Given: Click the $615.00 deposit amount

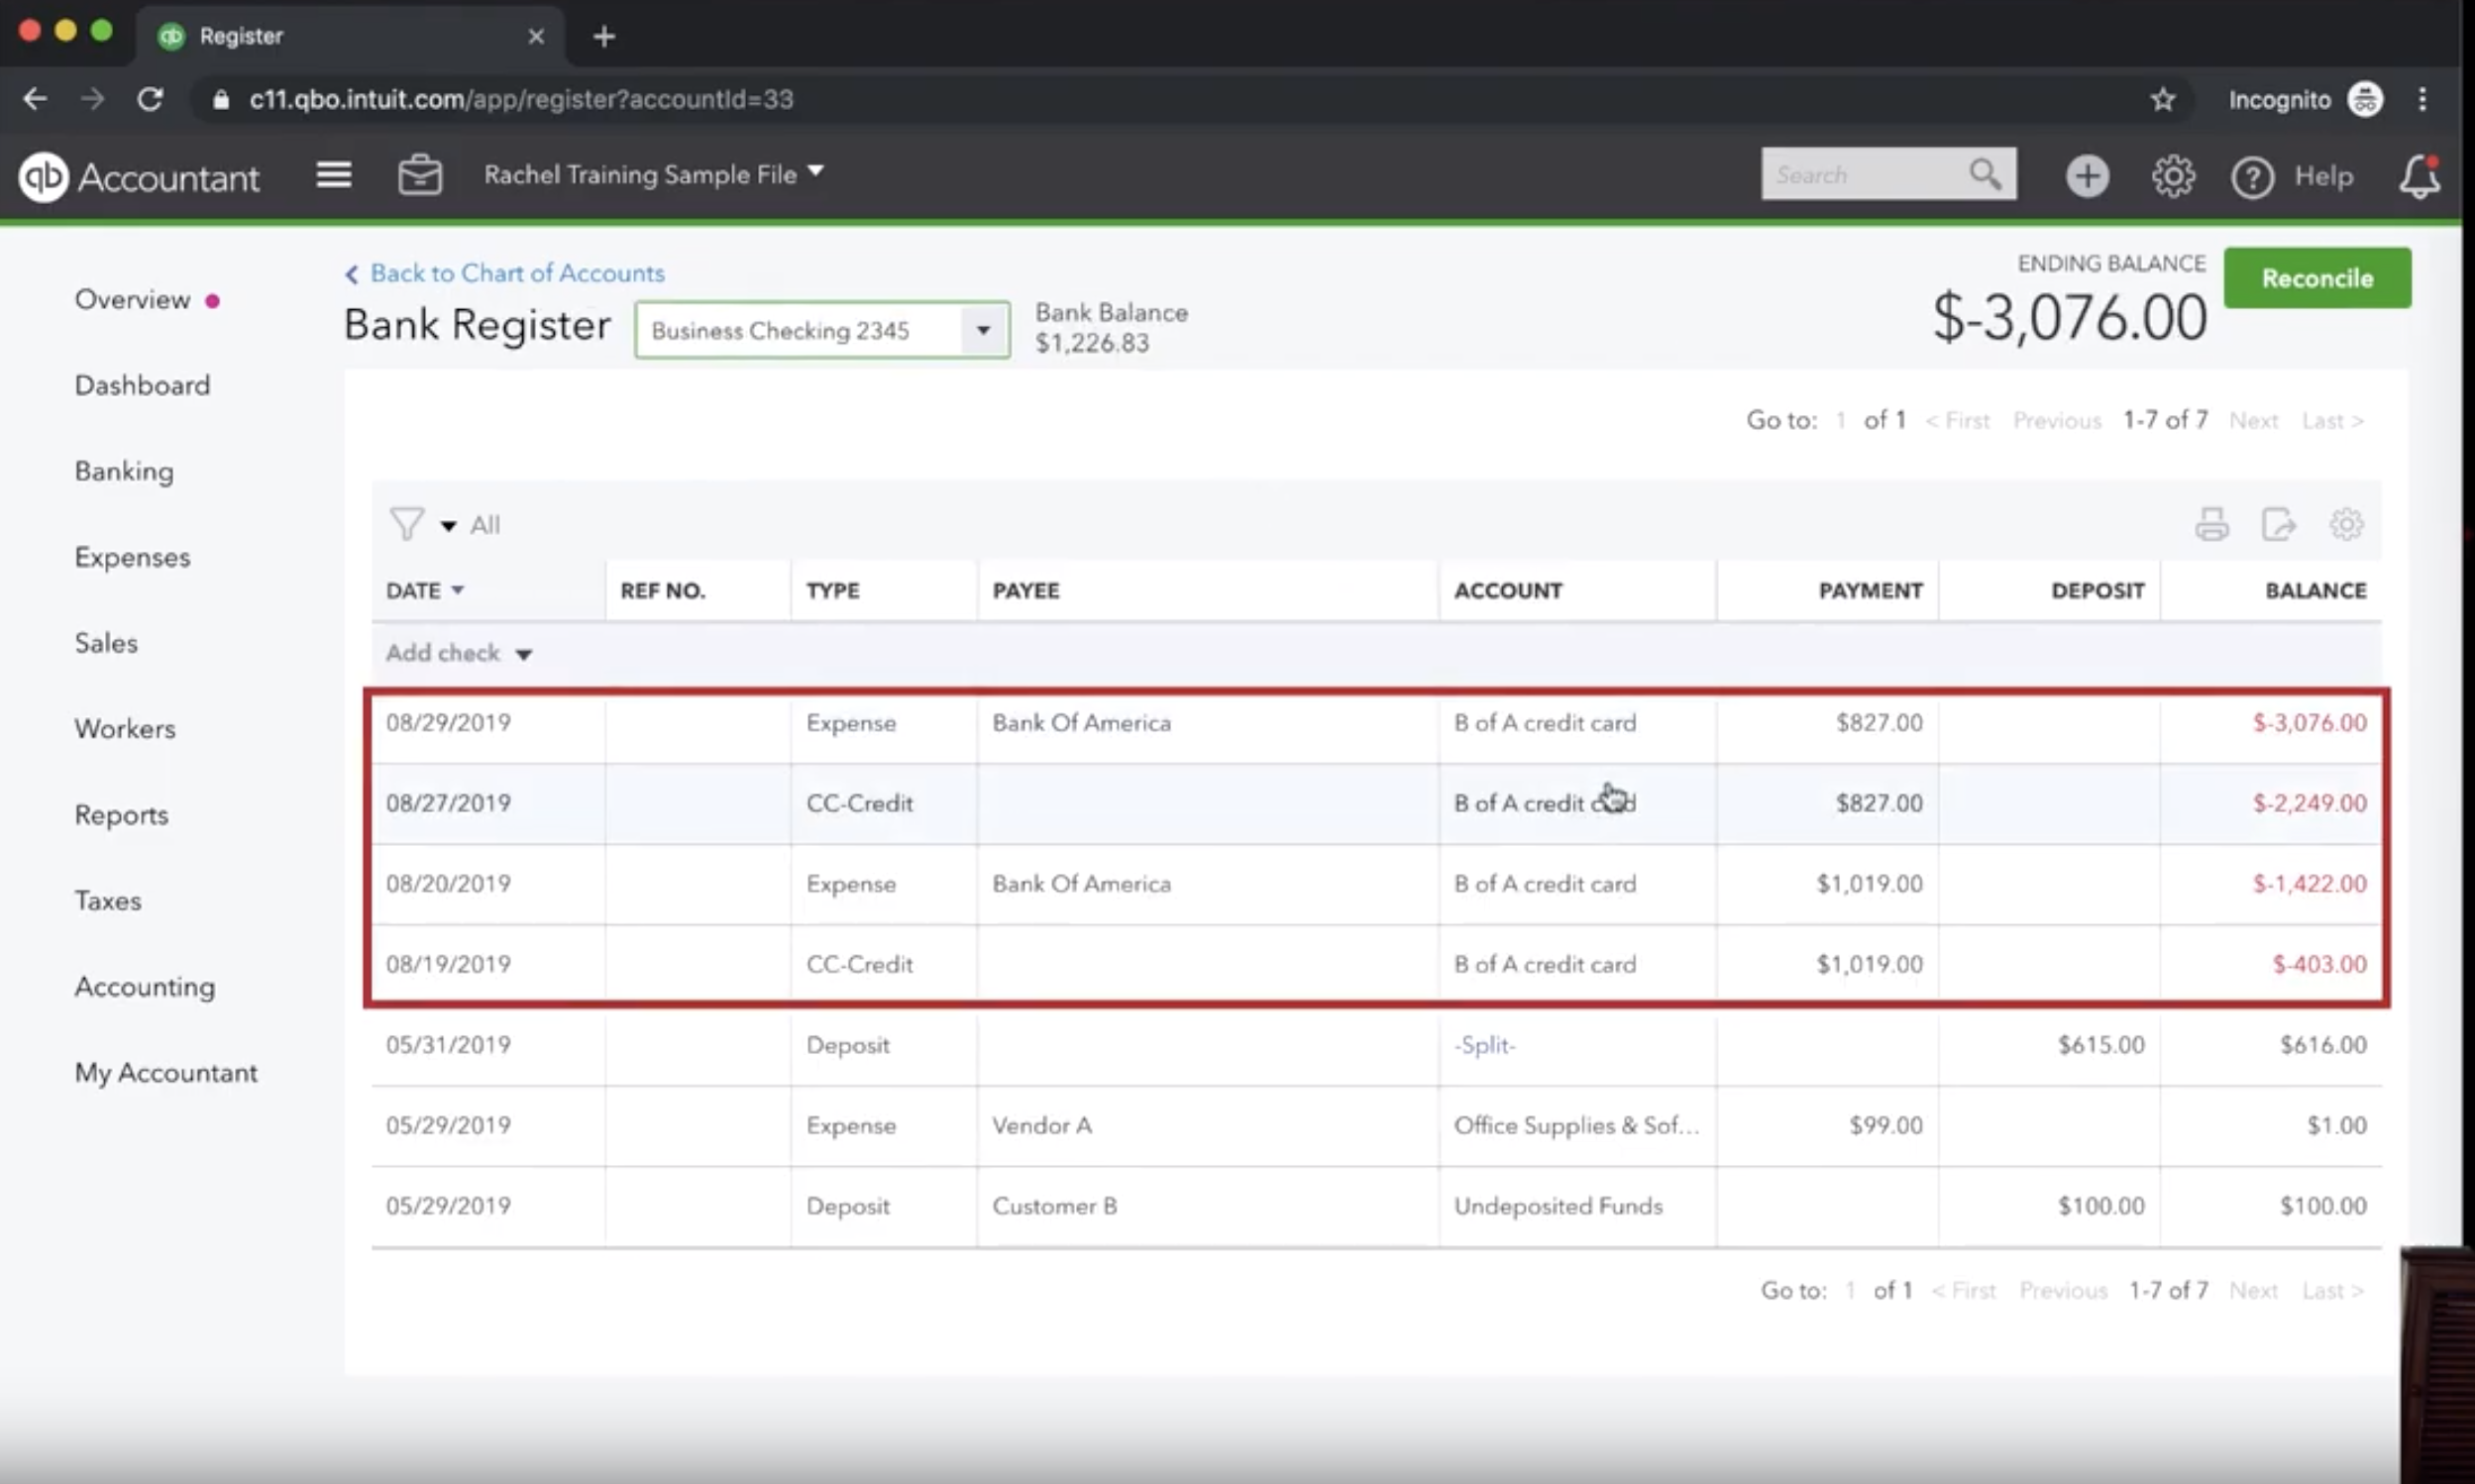Looking at the screenshot, I should coord(2101,1045).
